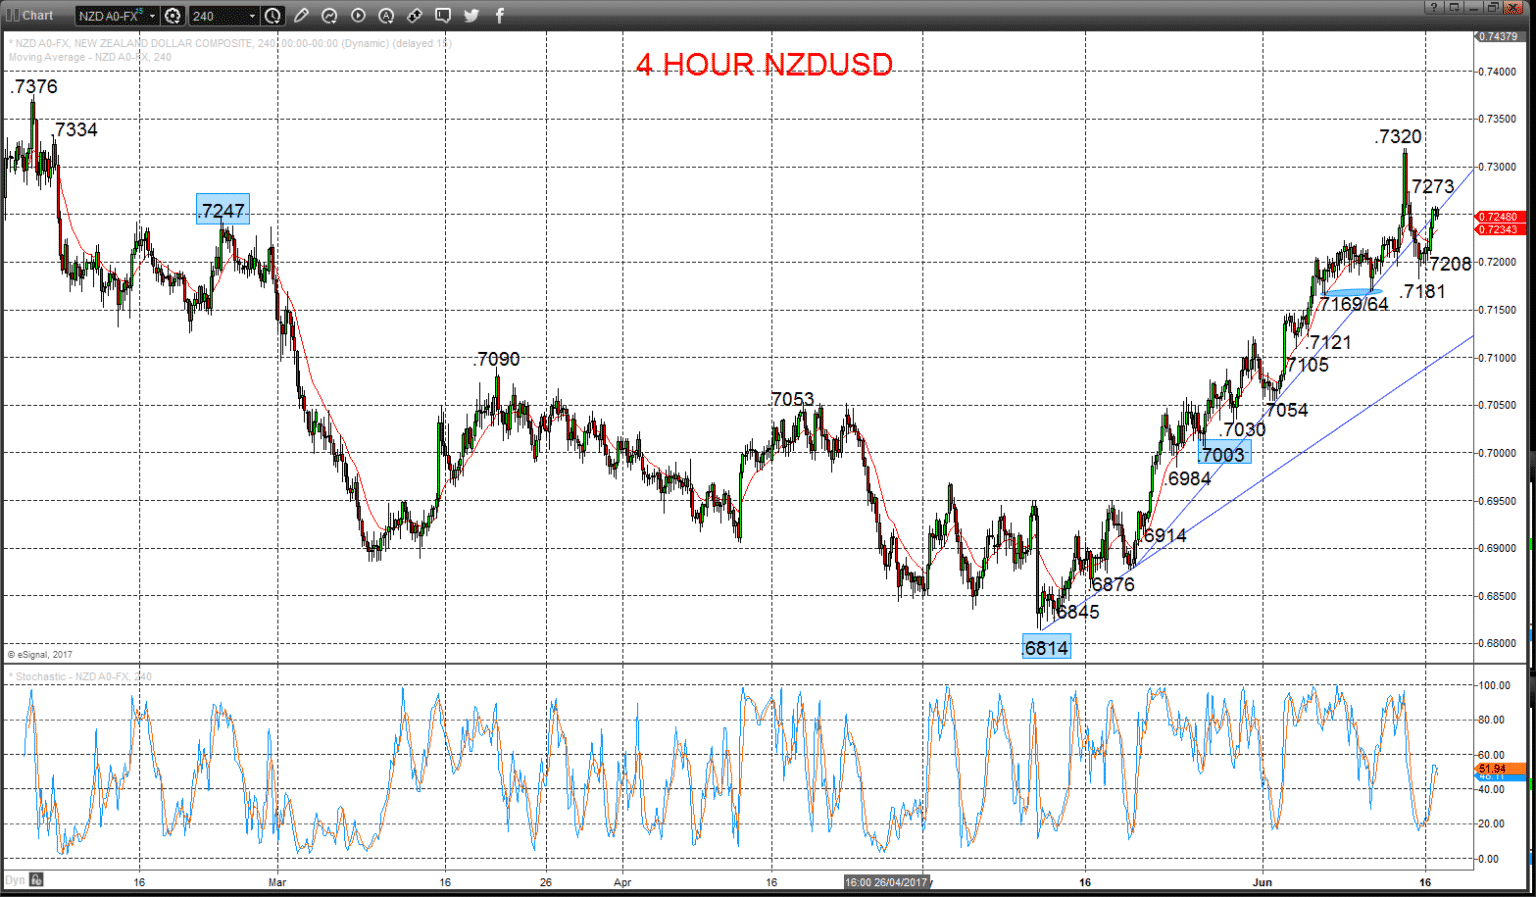Open the chat comment bubble icon
The height and width of the screenshot is (897, 1536).
(442, 16)
